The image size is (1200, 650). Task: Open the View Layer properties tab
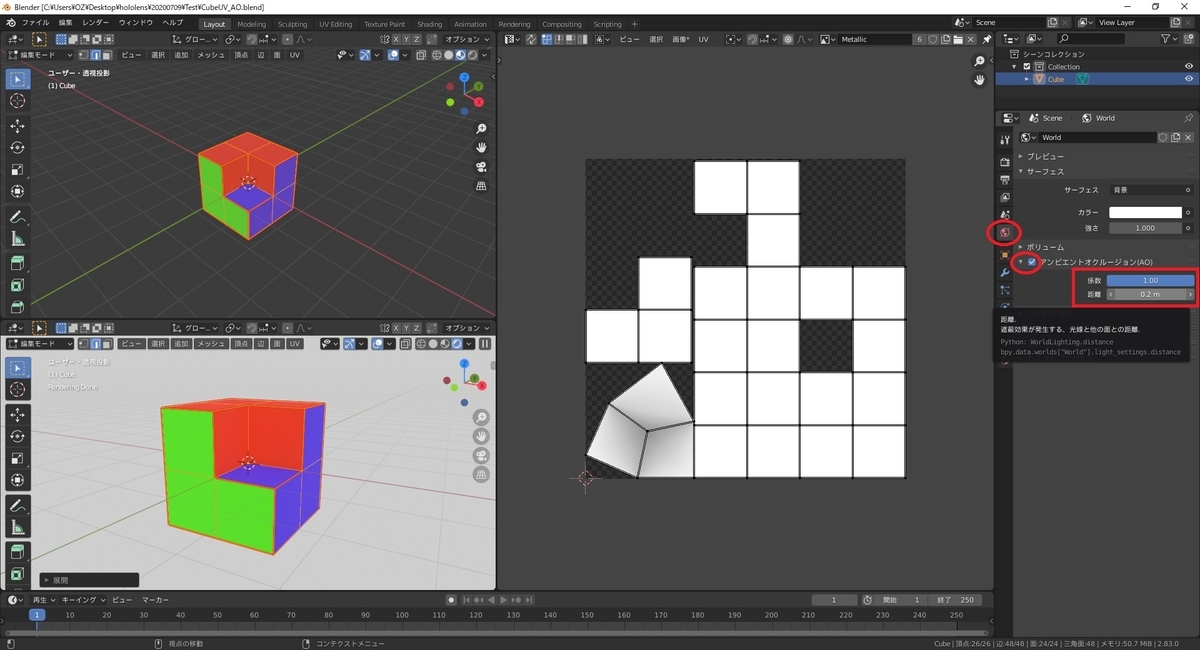tap(1004, 197)
